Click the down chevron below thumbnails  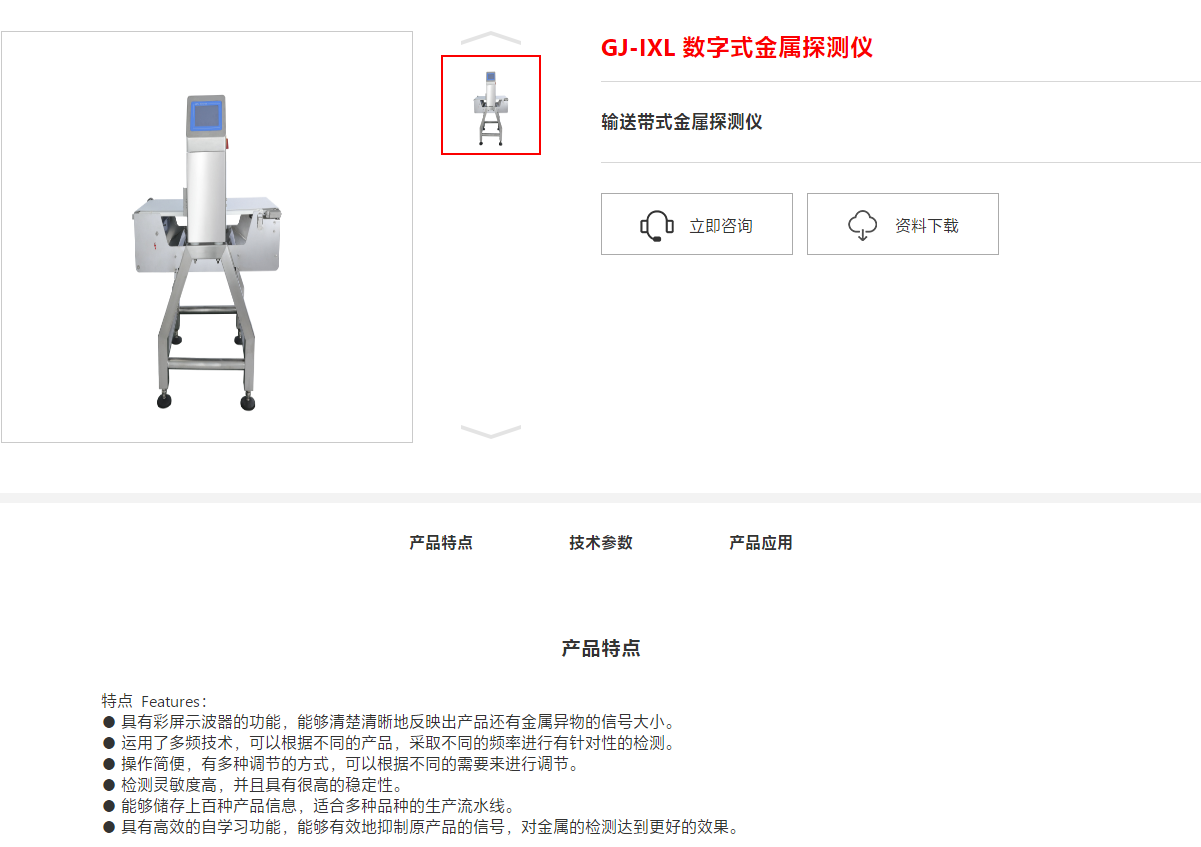click(491, 431)
